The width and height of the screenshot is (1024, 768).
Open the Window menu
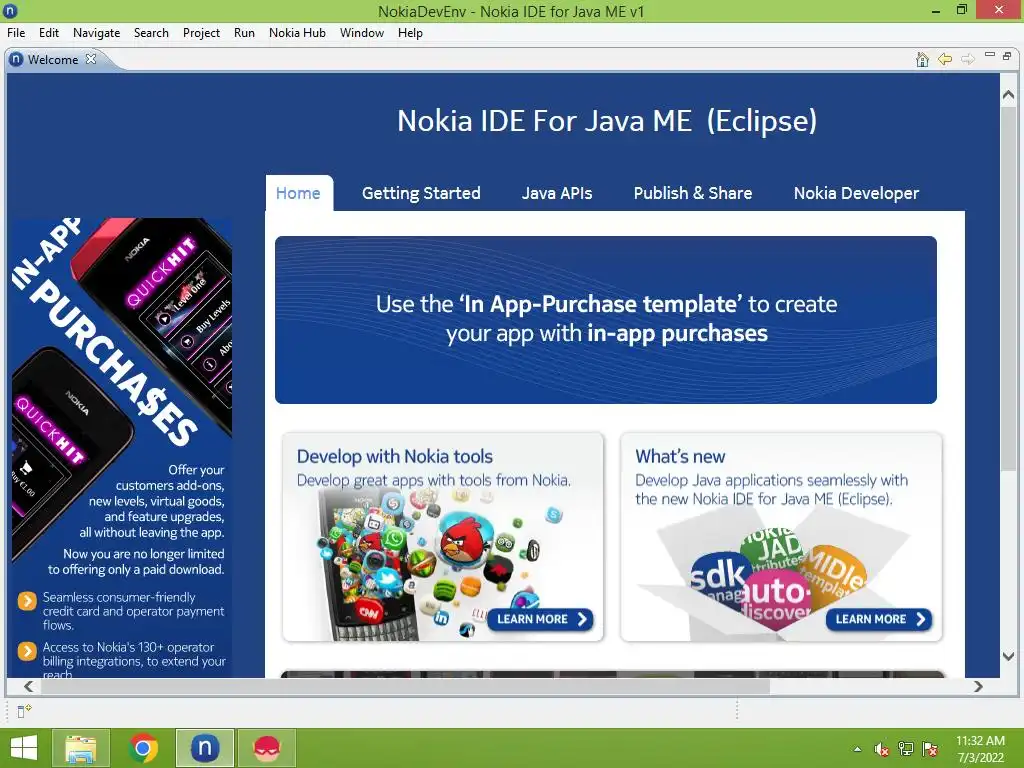pyautogui.click(x=362, y=33)
